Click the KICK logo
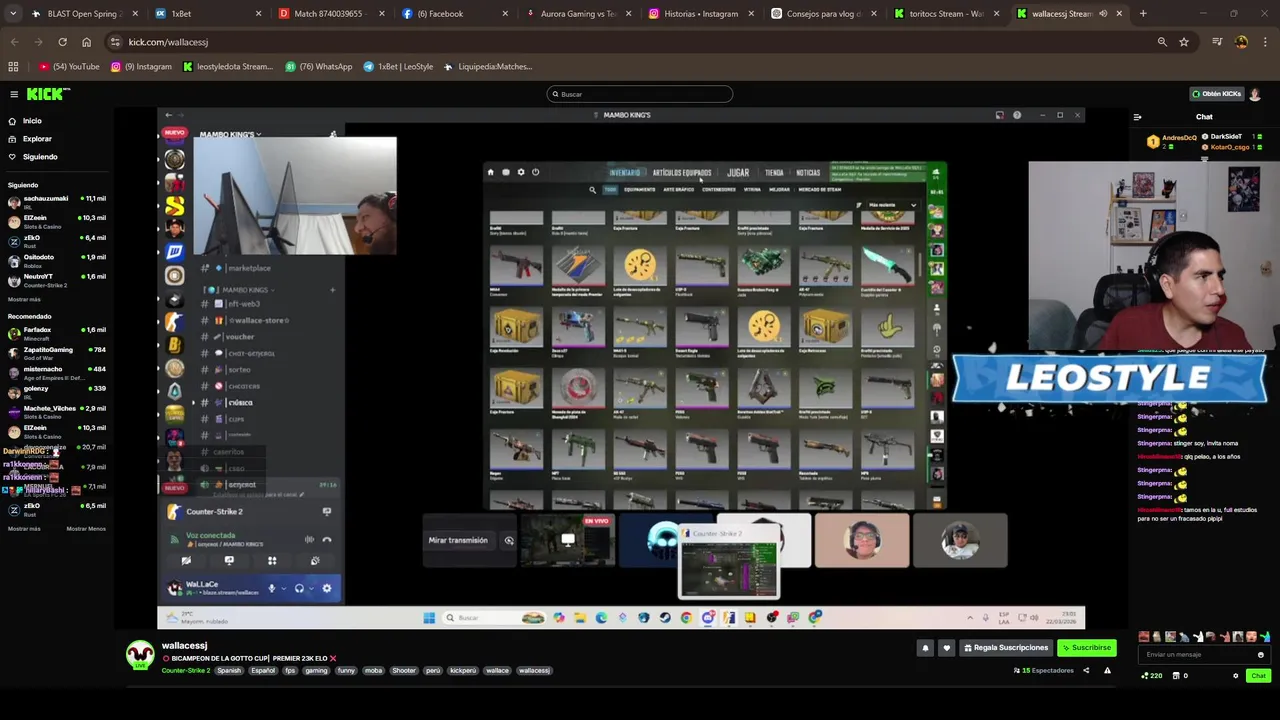The image size is (1280, 720). pyautogui.click(x=48, y=94)
